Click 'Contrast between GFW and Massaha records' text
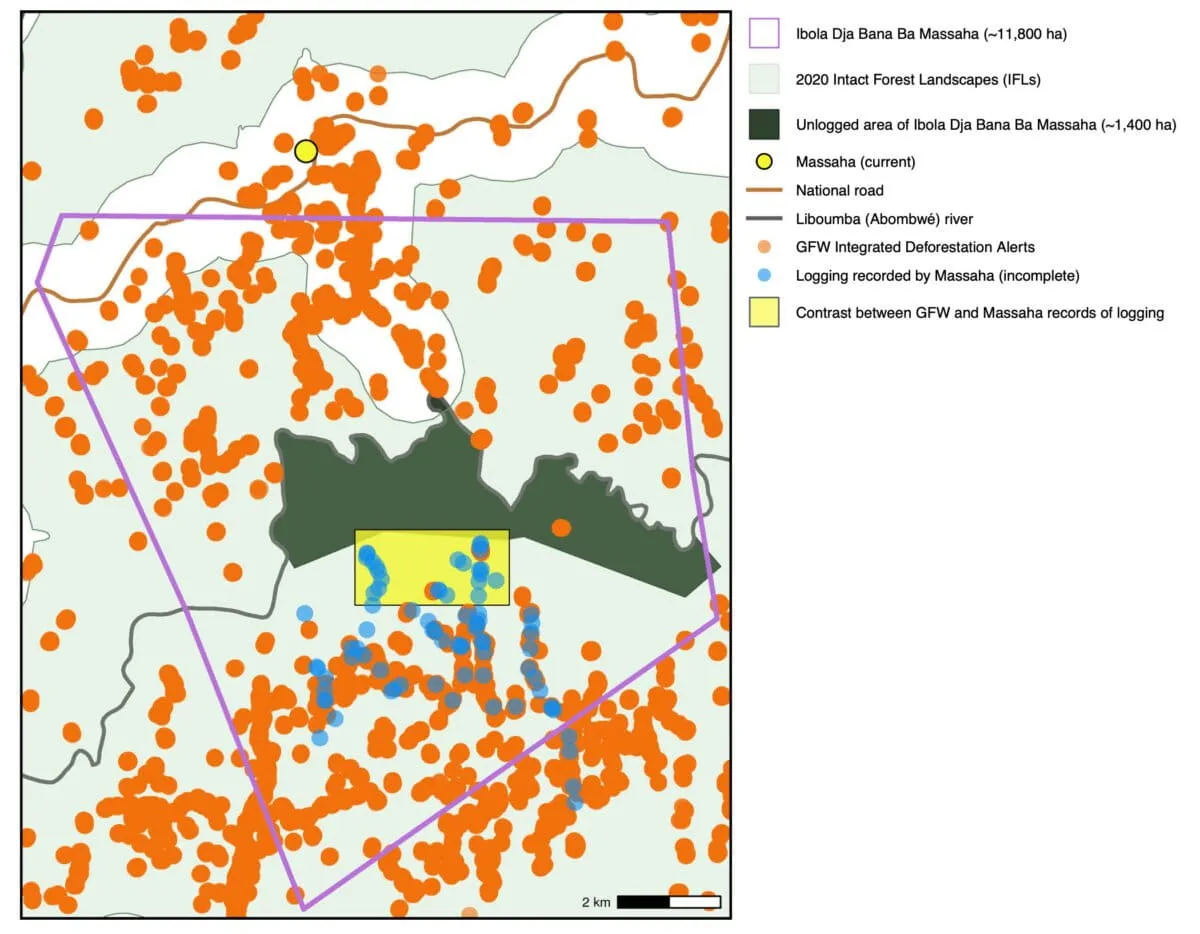1200x934 pixels. [x=979, y=313]
